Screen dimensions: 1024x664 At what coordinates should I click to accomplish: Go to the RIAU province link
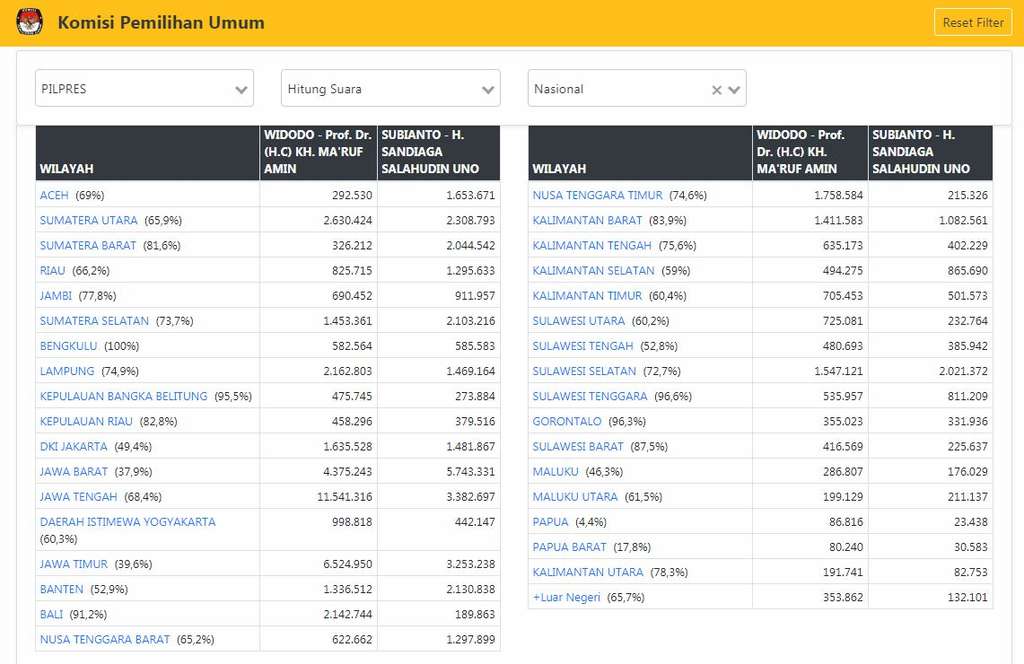(52, 270)
